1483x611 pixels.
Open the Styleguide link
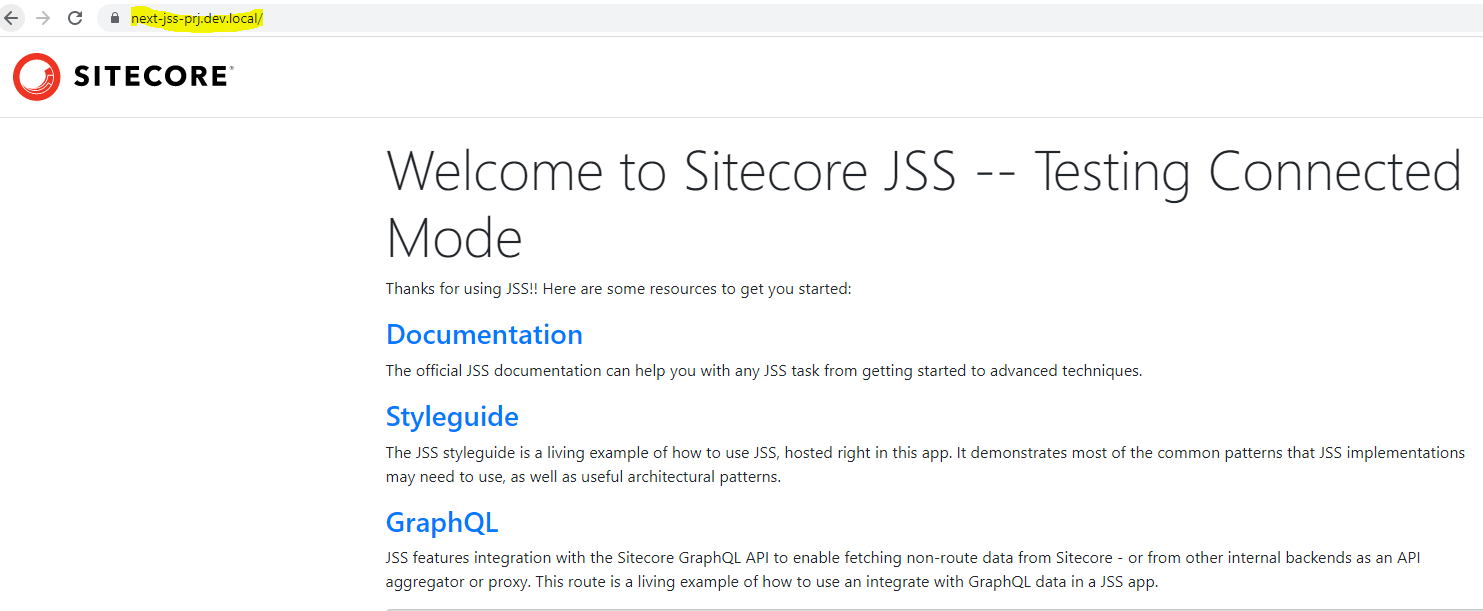[x=452, y=416]
